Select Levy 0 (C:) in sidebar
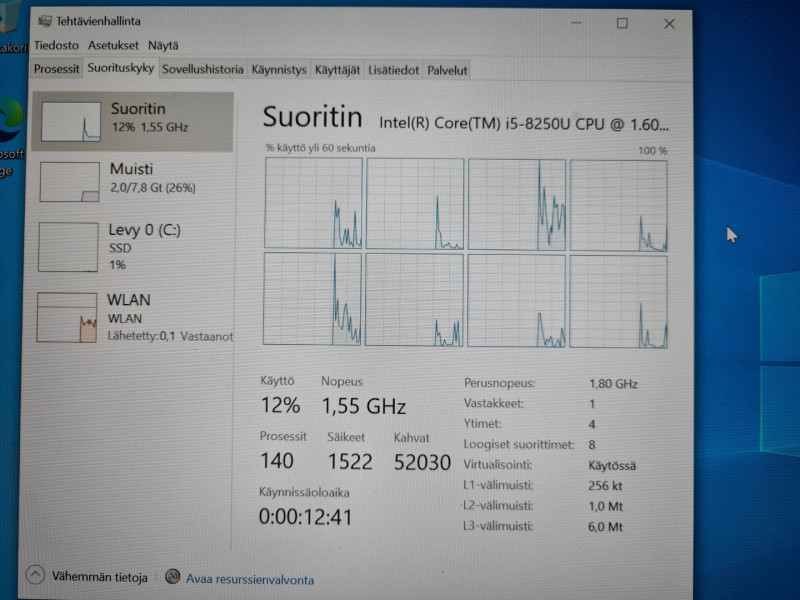The image size is (800, 600). tap(133, 247)
